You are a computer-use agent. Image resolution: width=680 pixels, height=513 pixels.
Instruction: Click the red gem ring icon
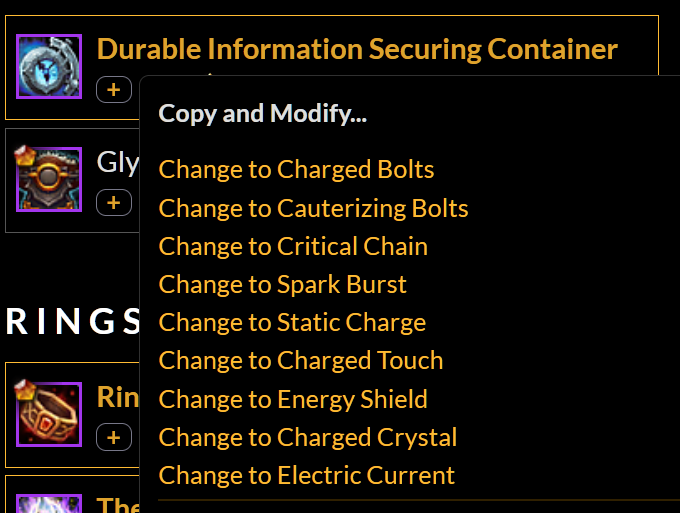tap(49, 414)
